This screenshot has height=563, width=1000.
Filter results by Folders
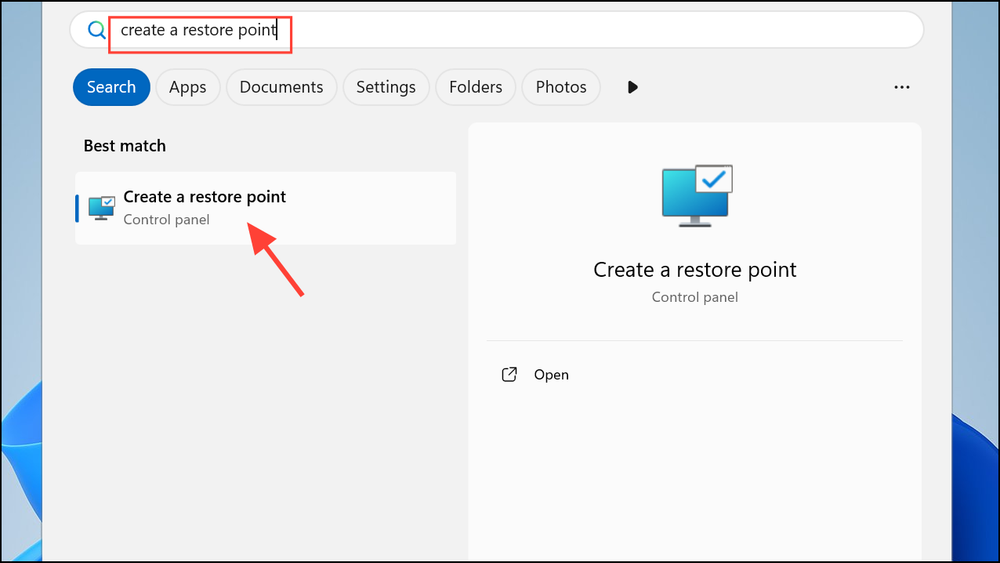click(x=475, y=87)
